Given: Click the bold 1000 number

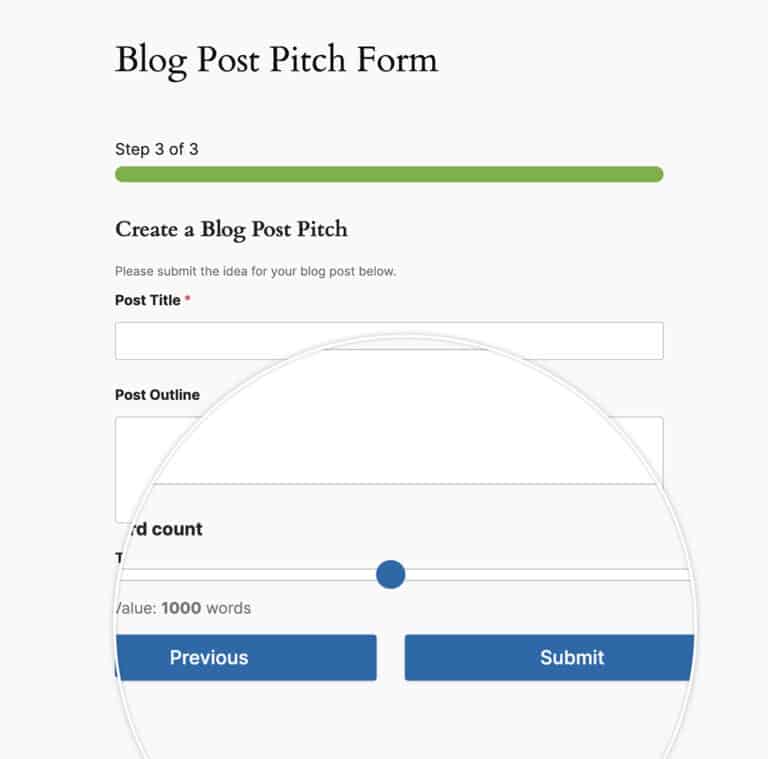Looking at the screenshot, I should (181, 608).
